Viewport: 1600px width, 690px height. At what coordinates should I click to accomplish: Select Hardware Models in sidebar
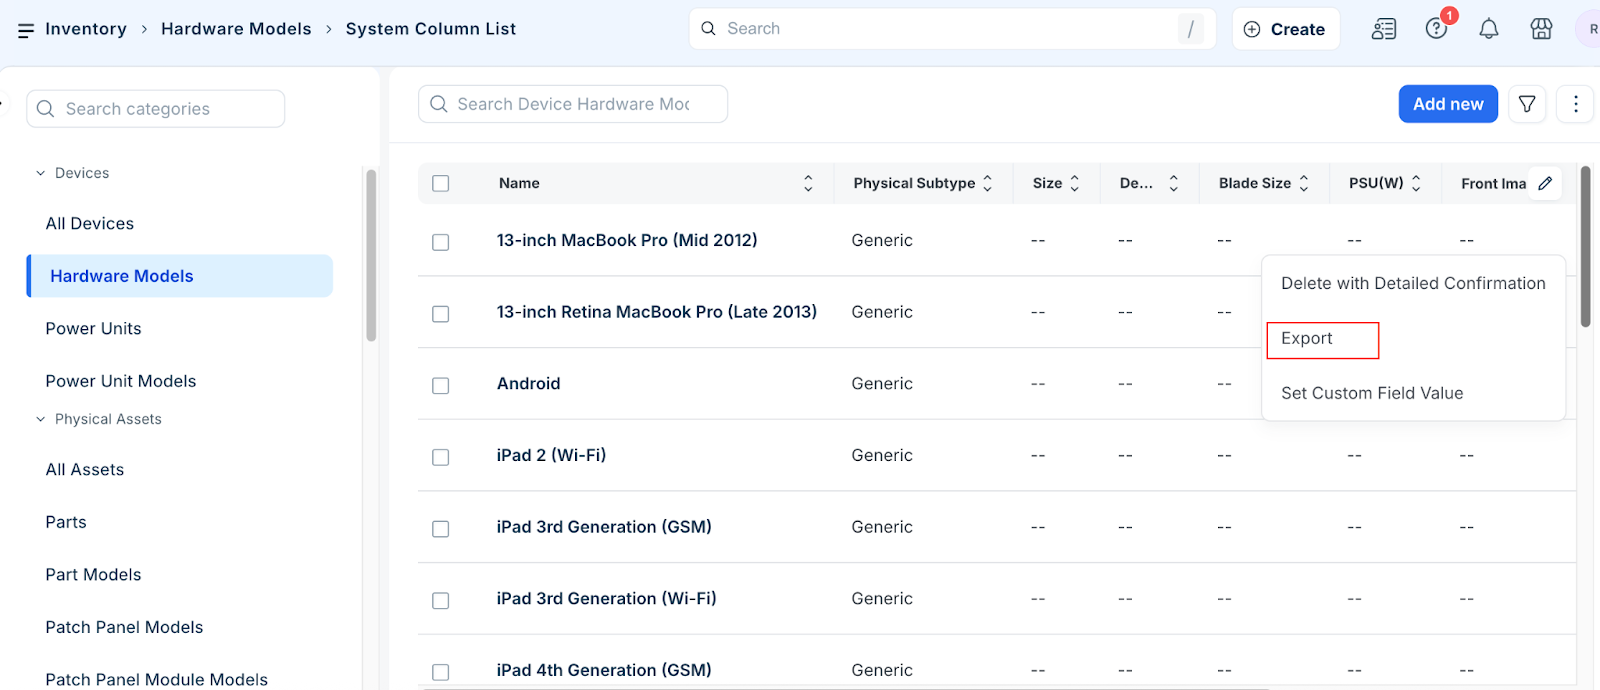pyautogui.click(x=180, y=276)
